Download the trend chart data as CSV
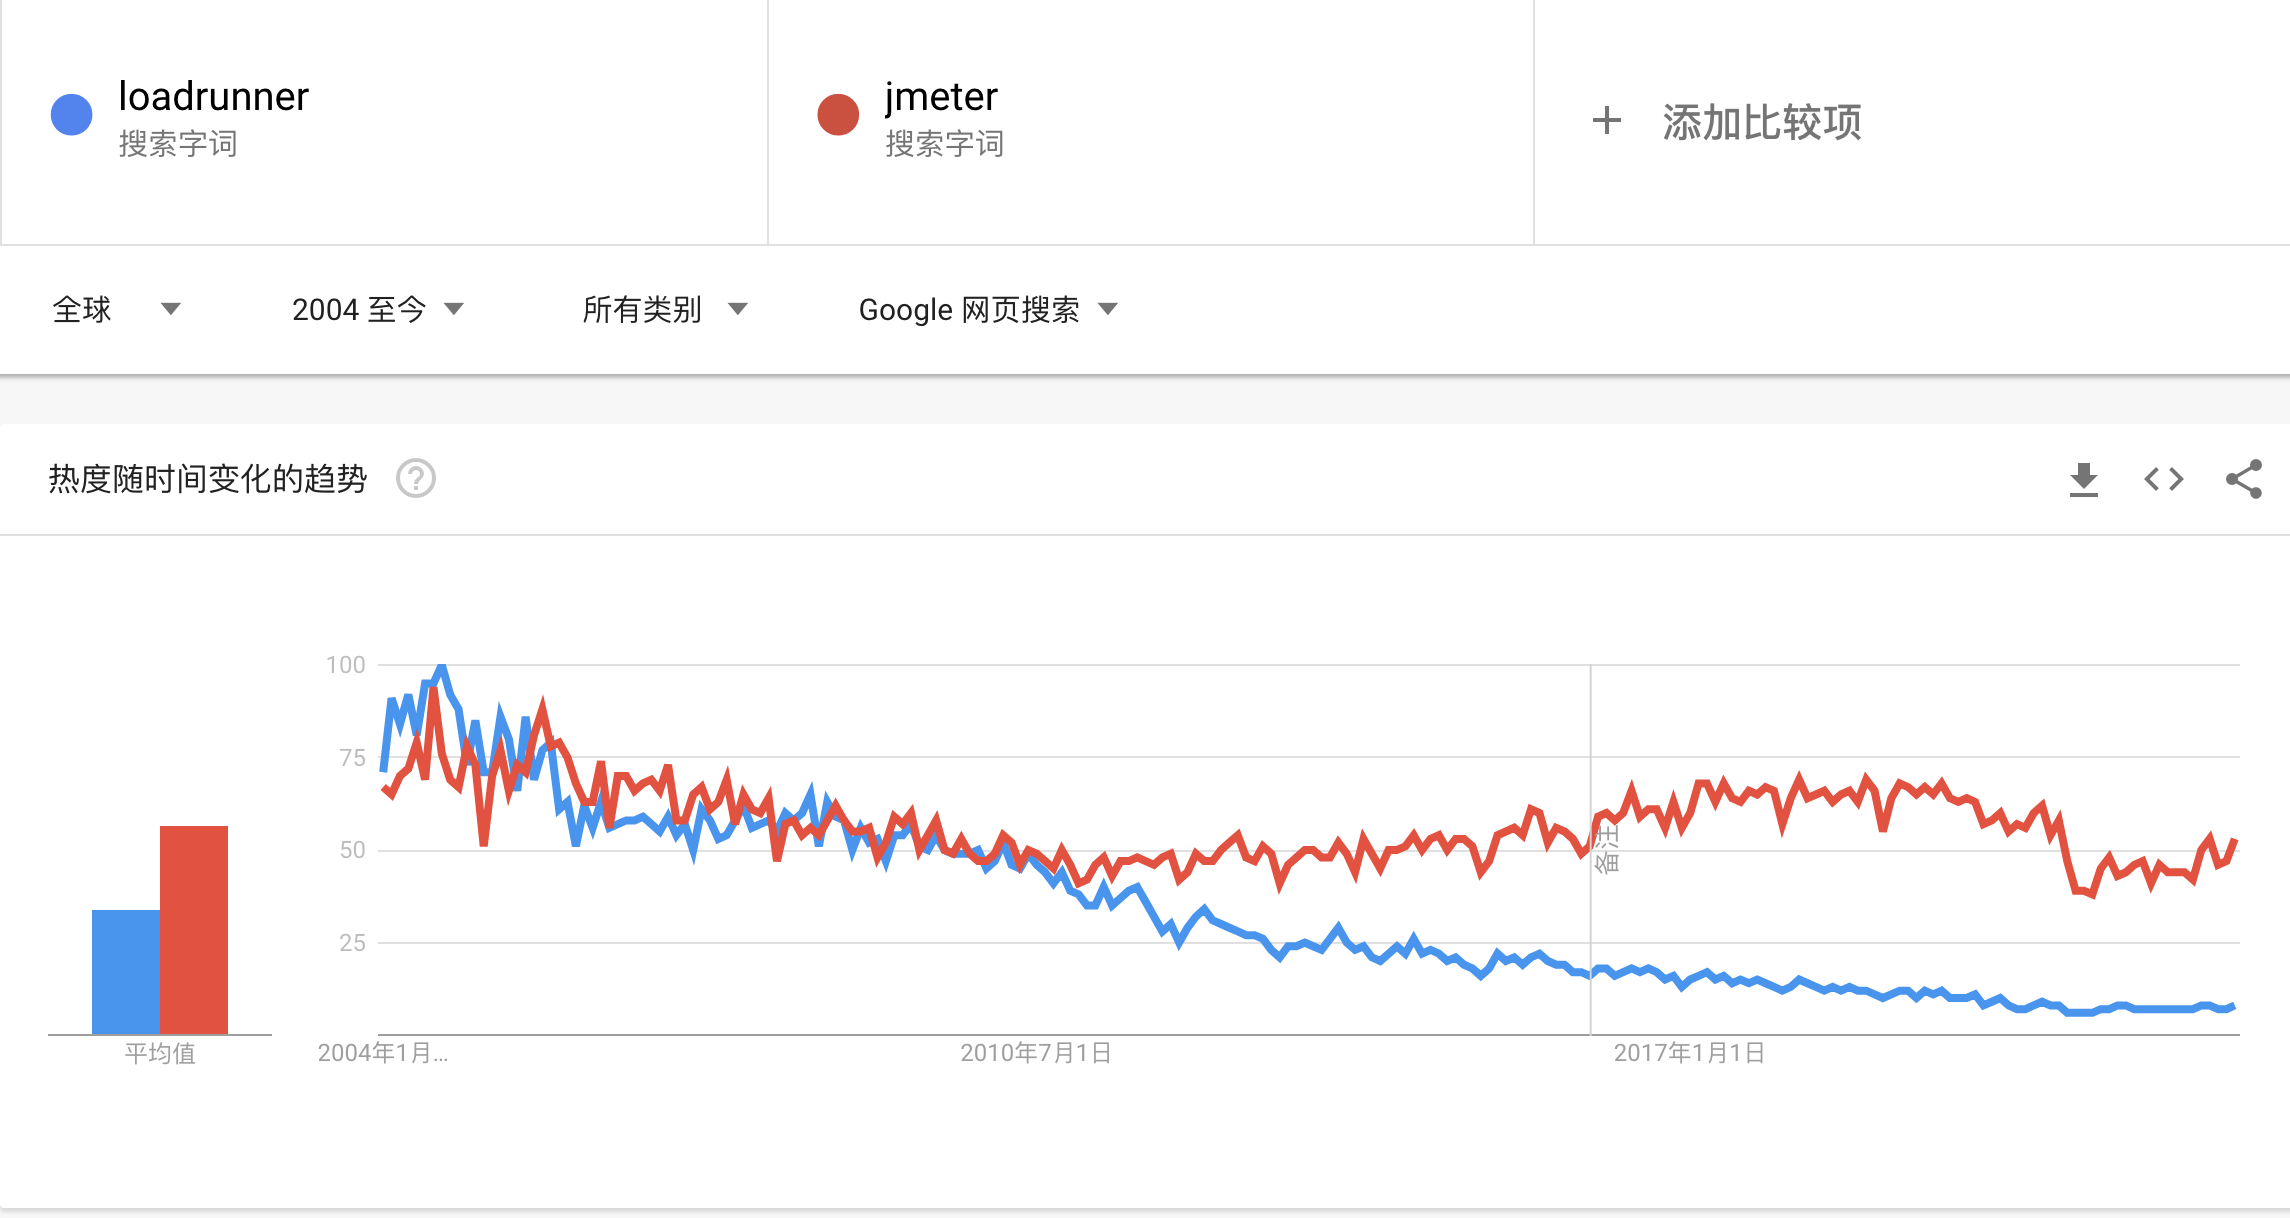 pyautogui.click(x=2083, y=480)
